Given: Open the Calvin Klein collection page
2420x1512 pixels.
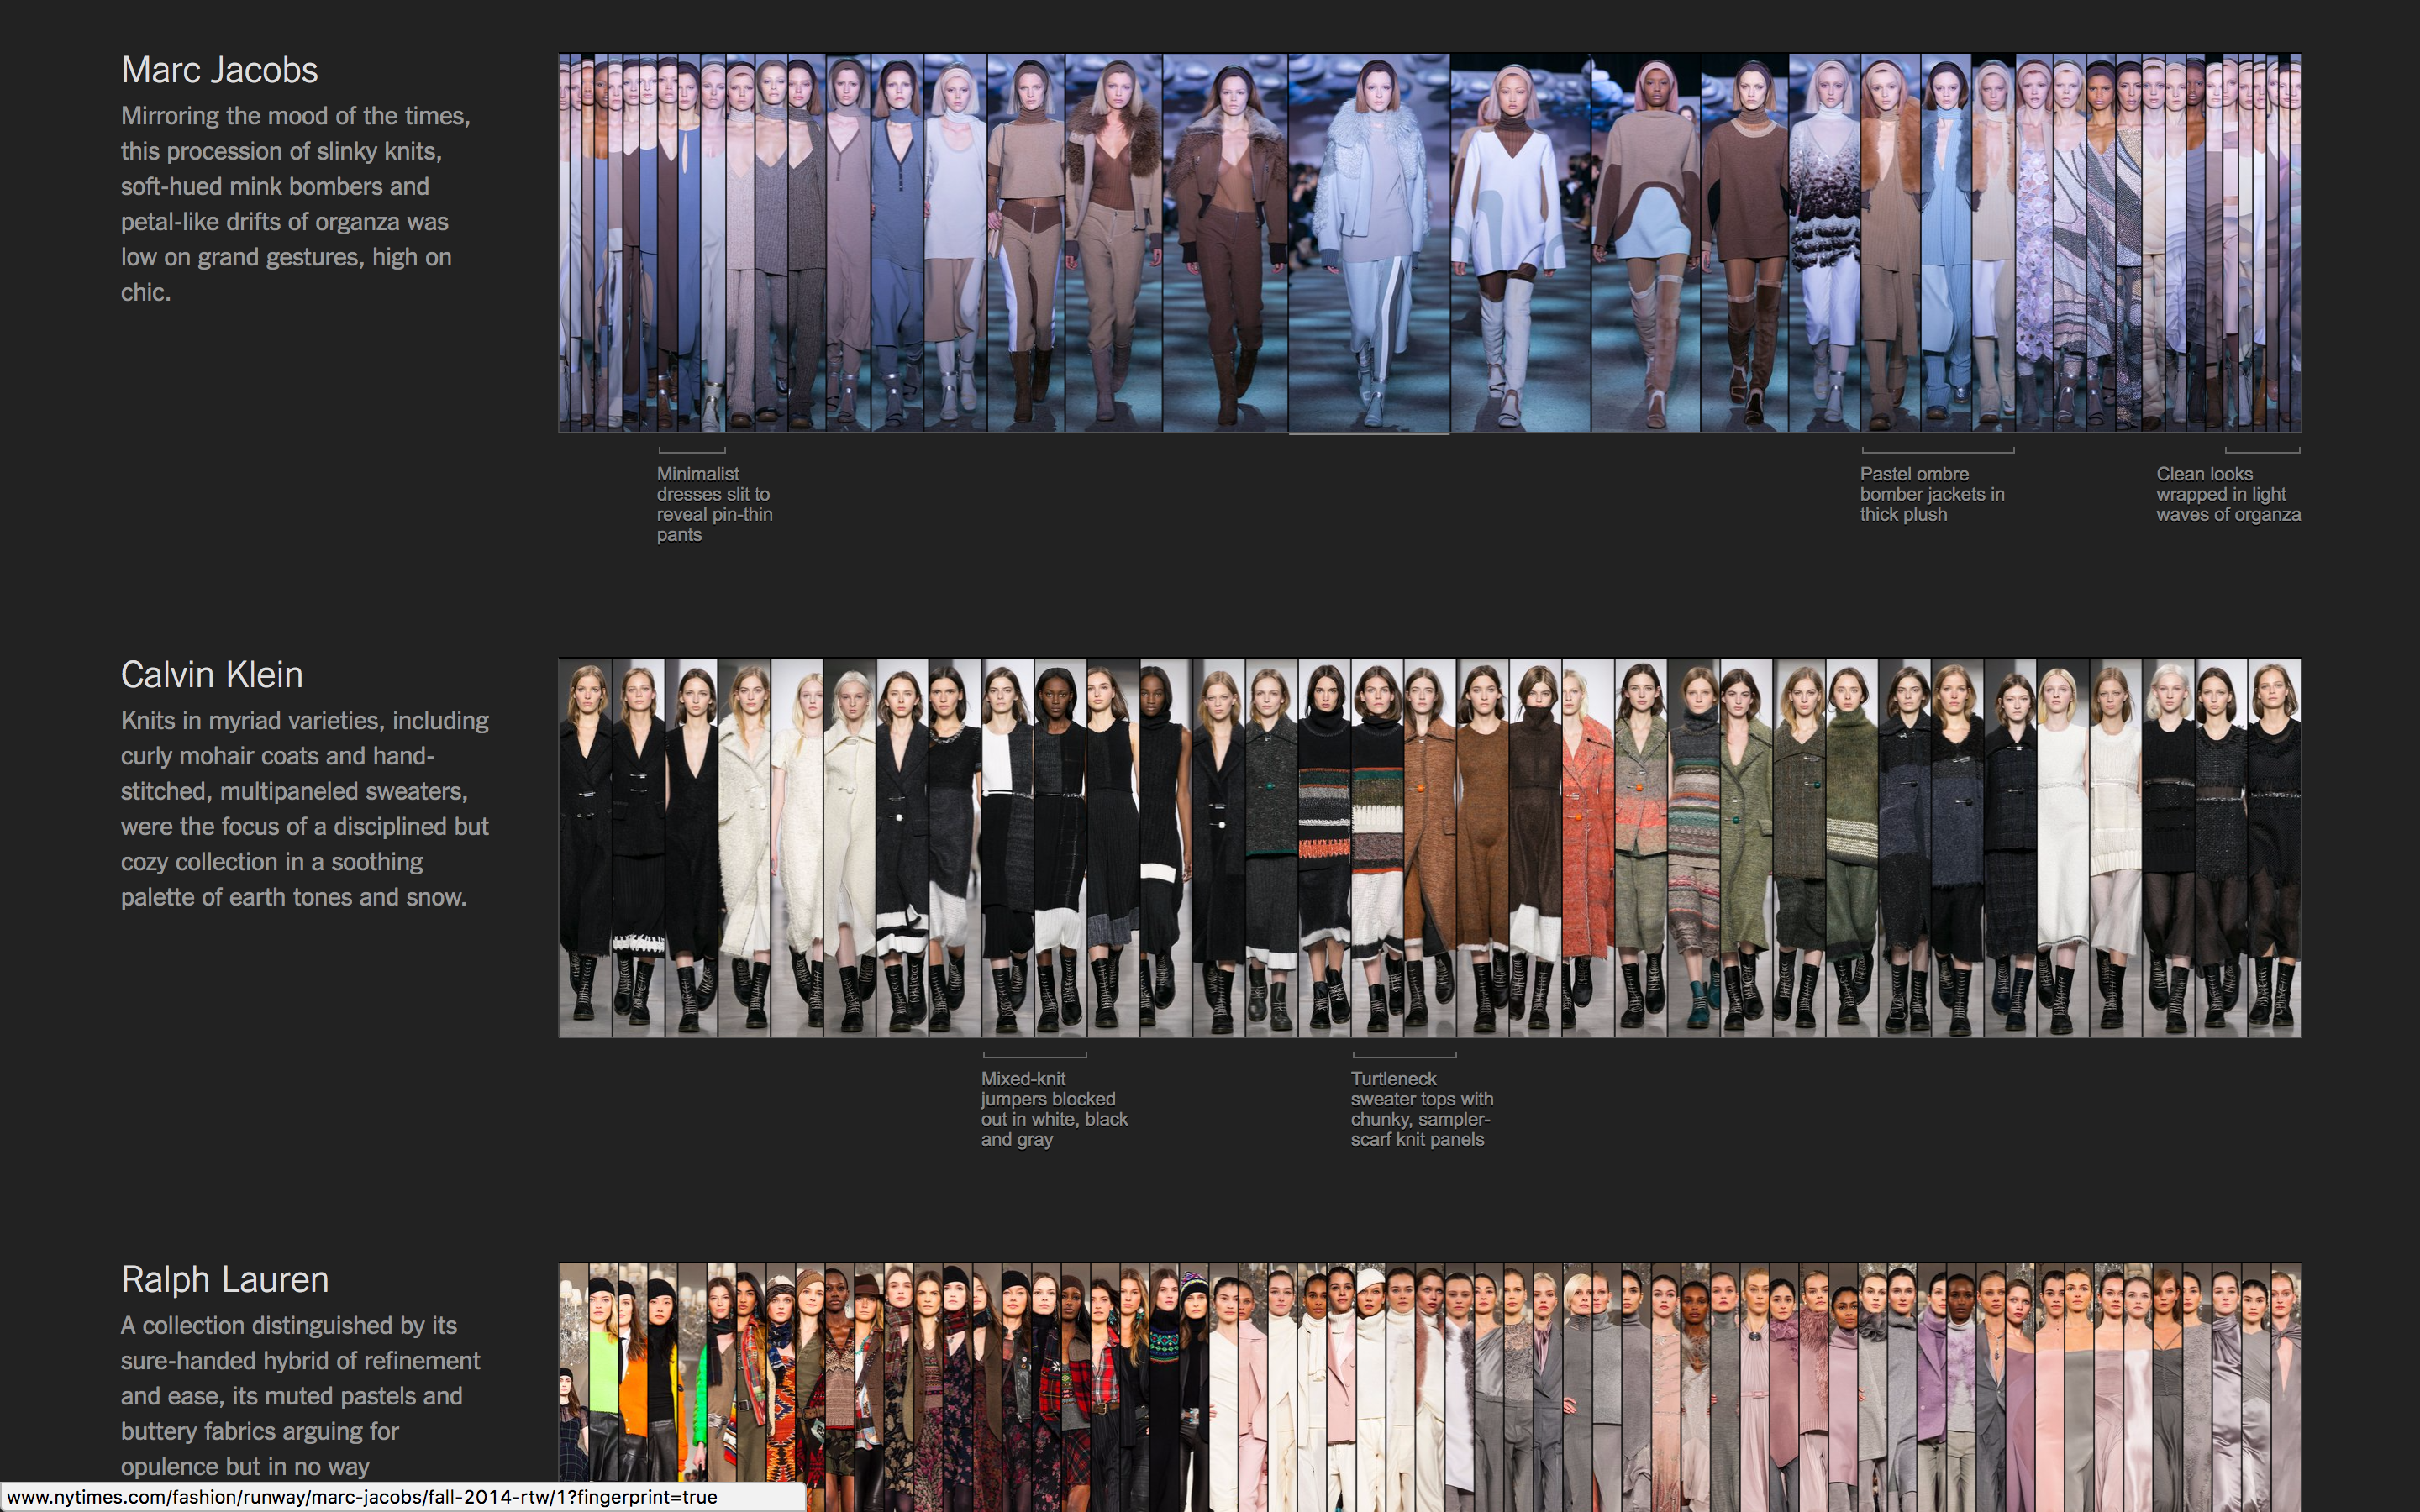Looking at the screenshot, I should [x=212, y=674].
